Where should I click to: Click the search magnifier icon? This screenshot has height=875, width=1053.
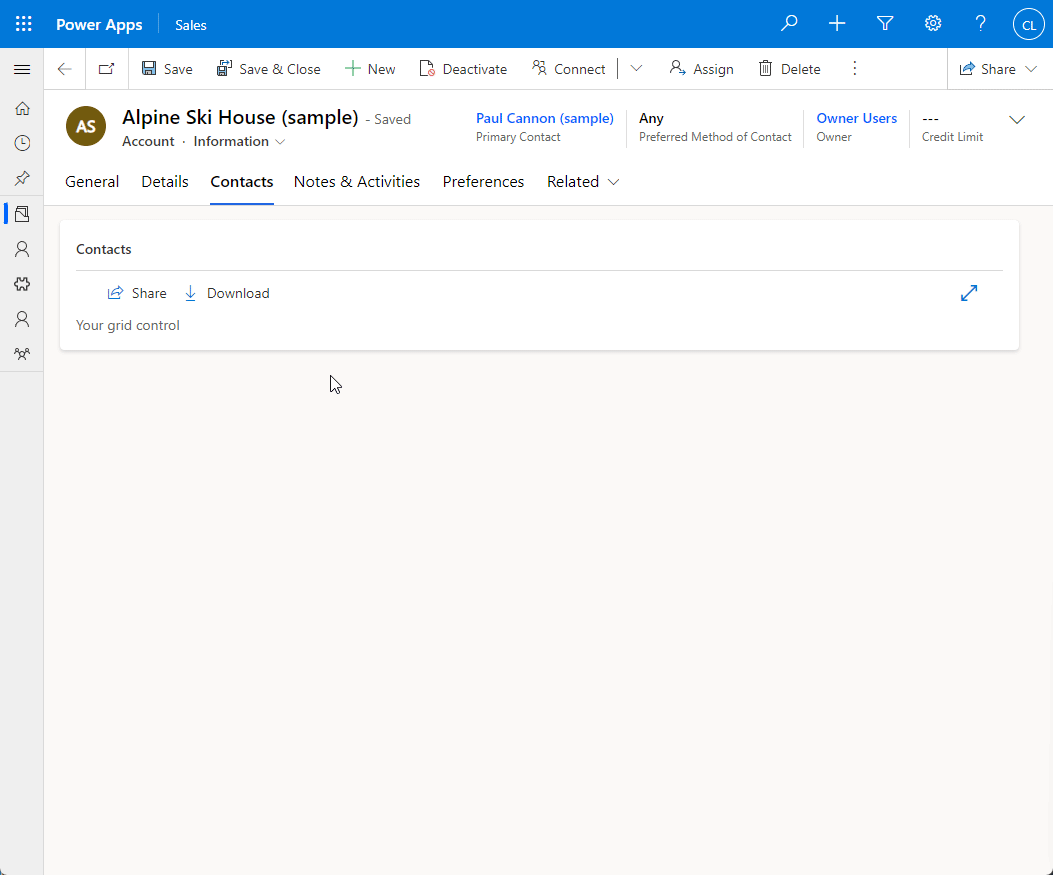pos(789,24)
